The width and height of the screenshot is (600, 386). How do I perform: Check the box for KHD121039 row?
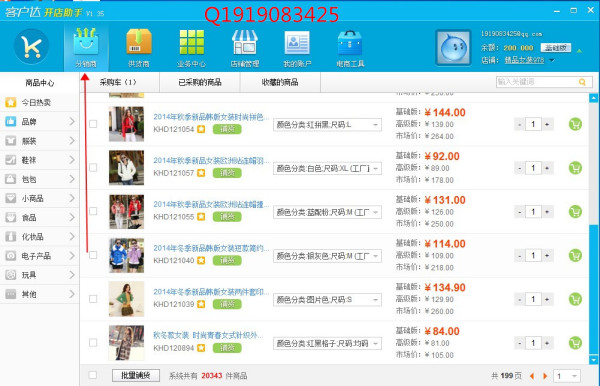click(x=93, y=299)
